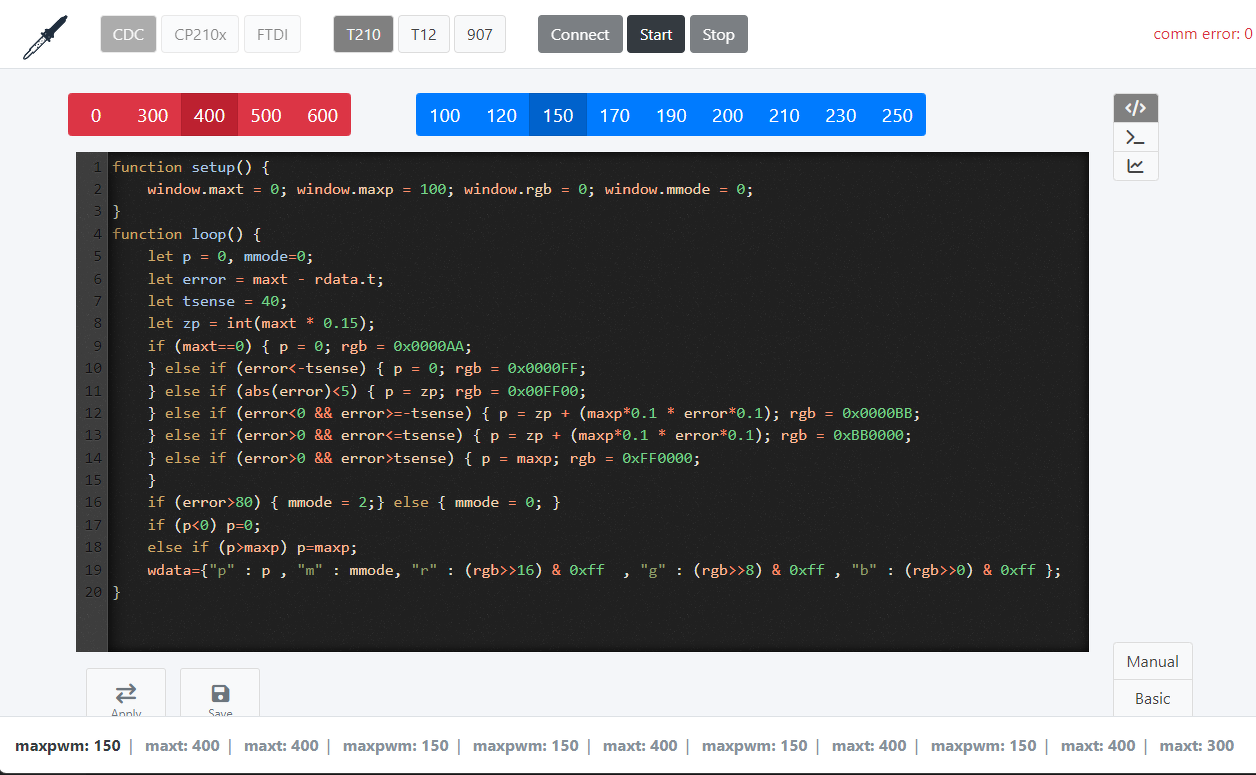Screen dimensions: 1256x775
Task: Click the Save floppy disk icon
Action: (220, 693)
